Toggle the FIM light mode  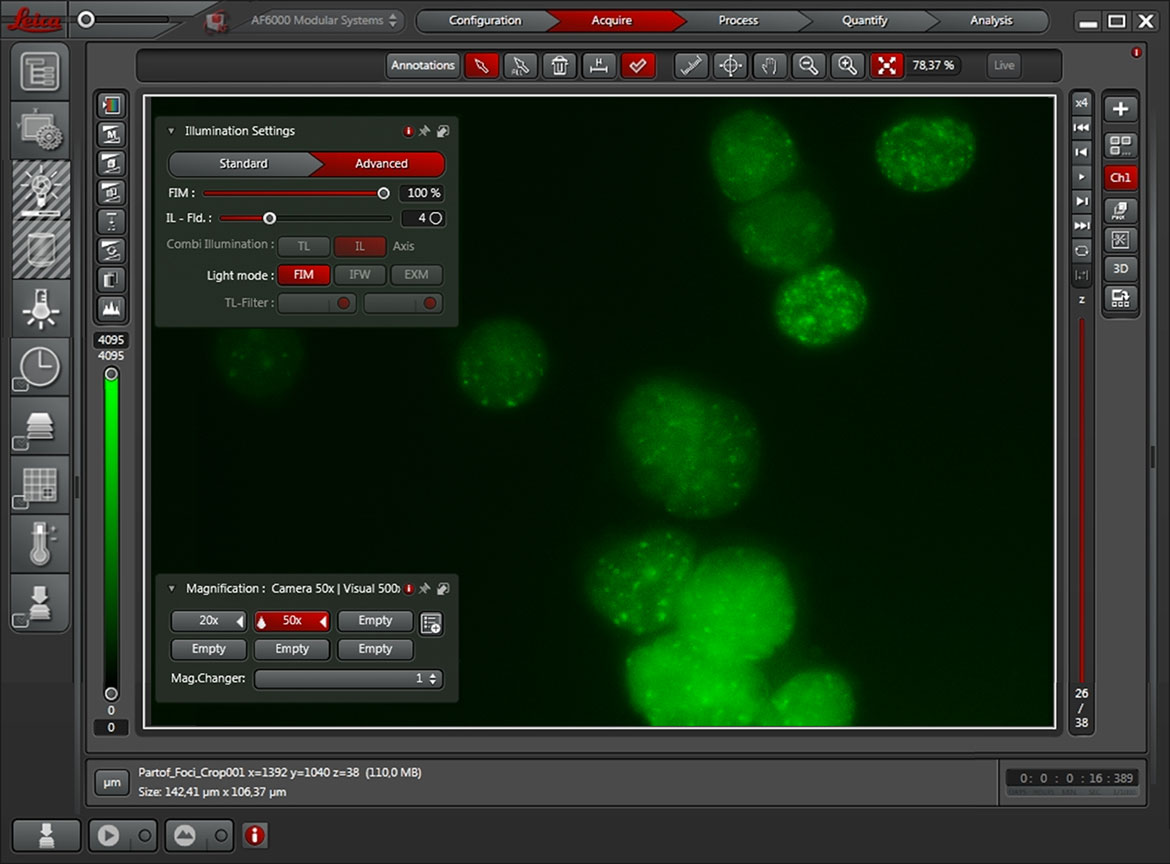coord(303,275)
